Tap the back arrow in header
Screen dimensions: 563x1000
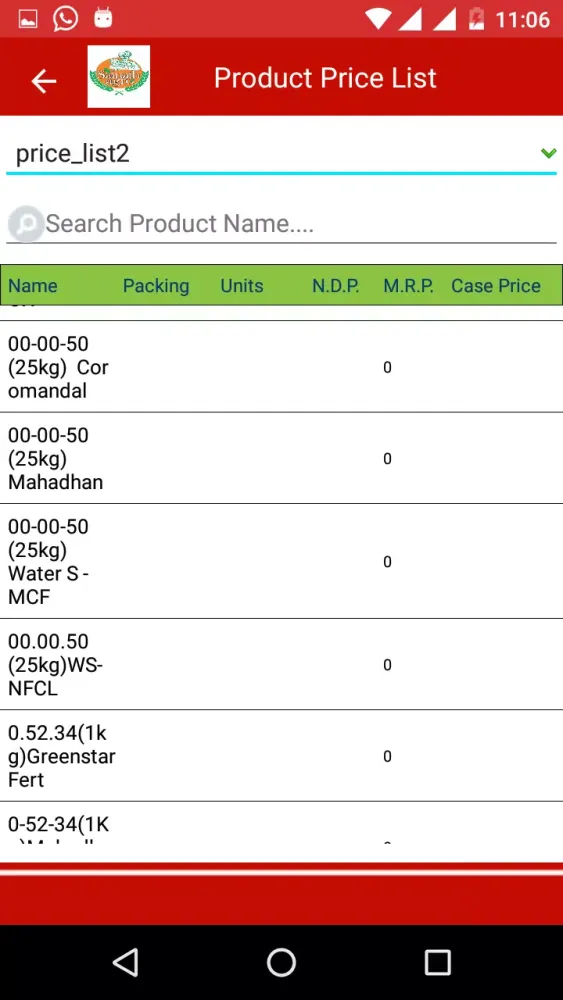[43, 80]
